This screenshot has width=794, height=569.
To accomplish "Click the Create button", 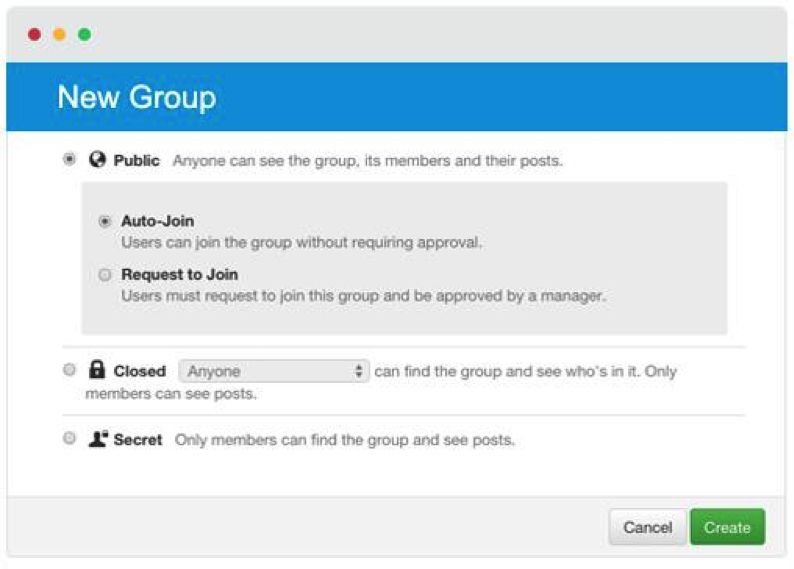I will 727,527.
